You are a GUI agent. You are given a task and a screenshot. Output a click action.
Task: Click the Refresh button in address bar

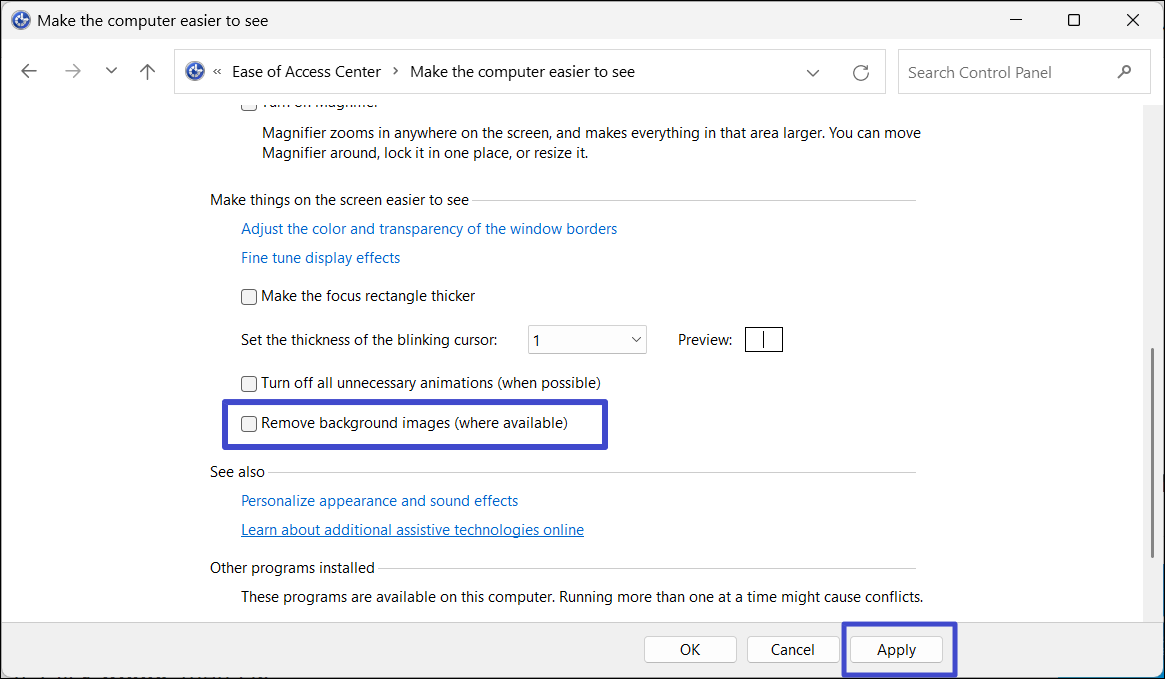click(860, 73)
